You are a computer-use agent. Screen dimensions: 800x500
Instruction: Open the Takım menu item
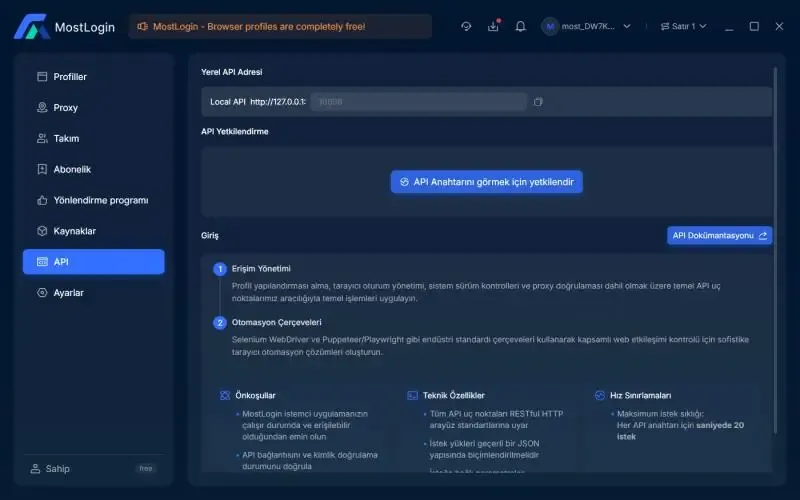94,138
